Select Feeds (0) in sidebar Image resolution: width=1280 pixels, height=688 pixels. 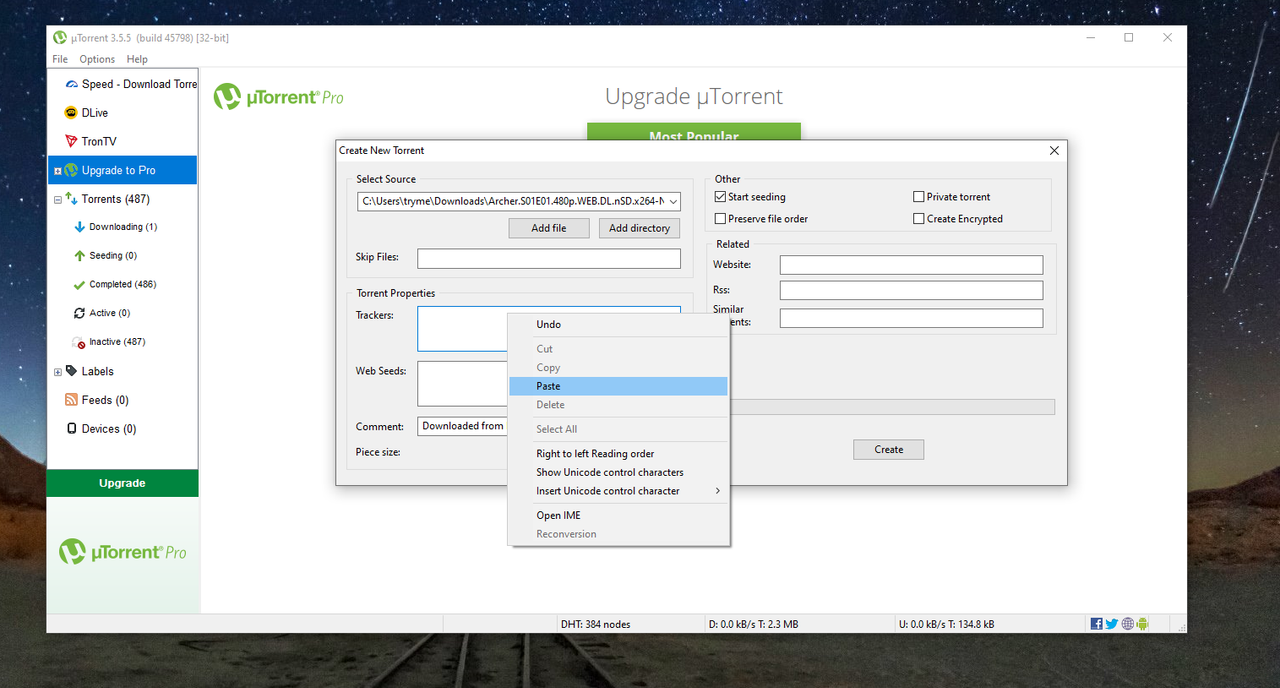(x=105, y=400)
